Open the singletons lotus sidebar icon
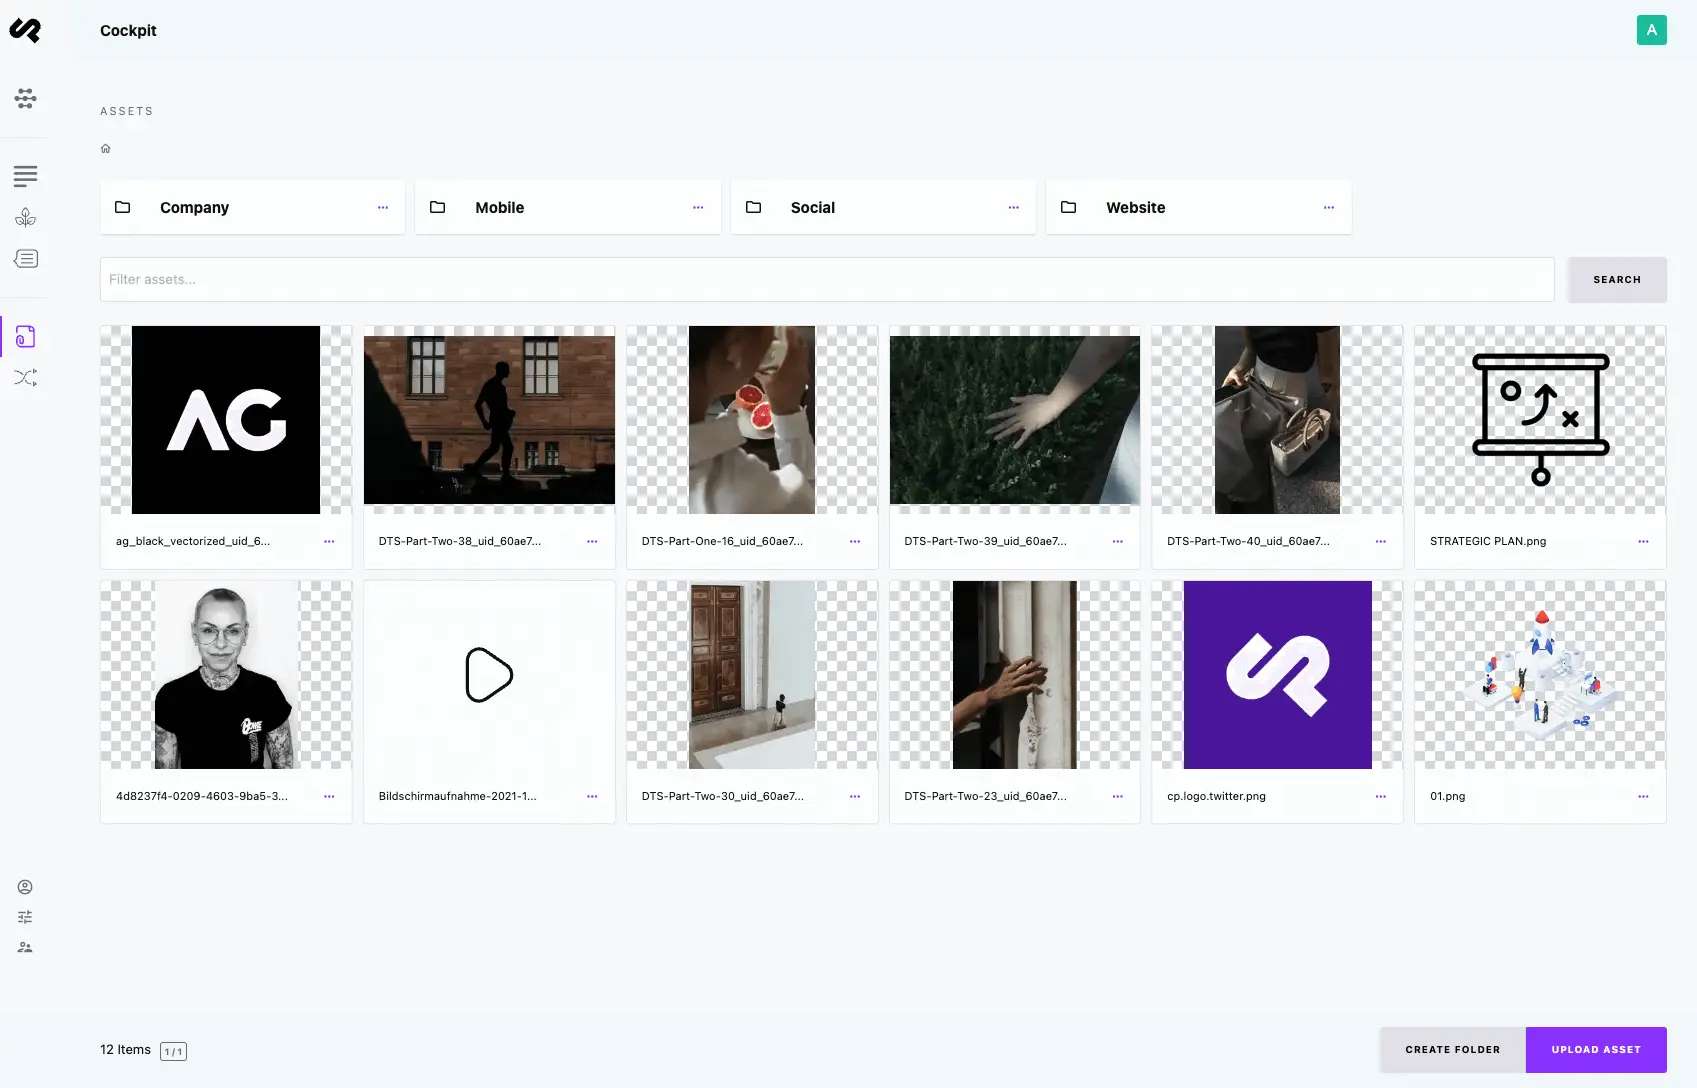 click(x=26, y=218)
